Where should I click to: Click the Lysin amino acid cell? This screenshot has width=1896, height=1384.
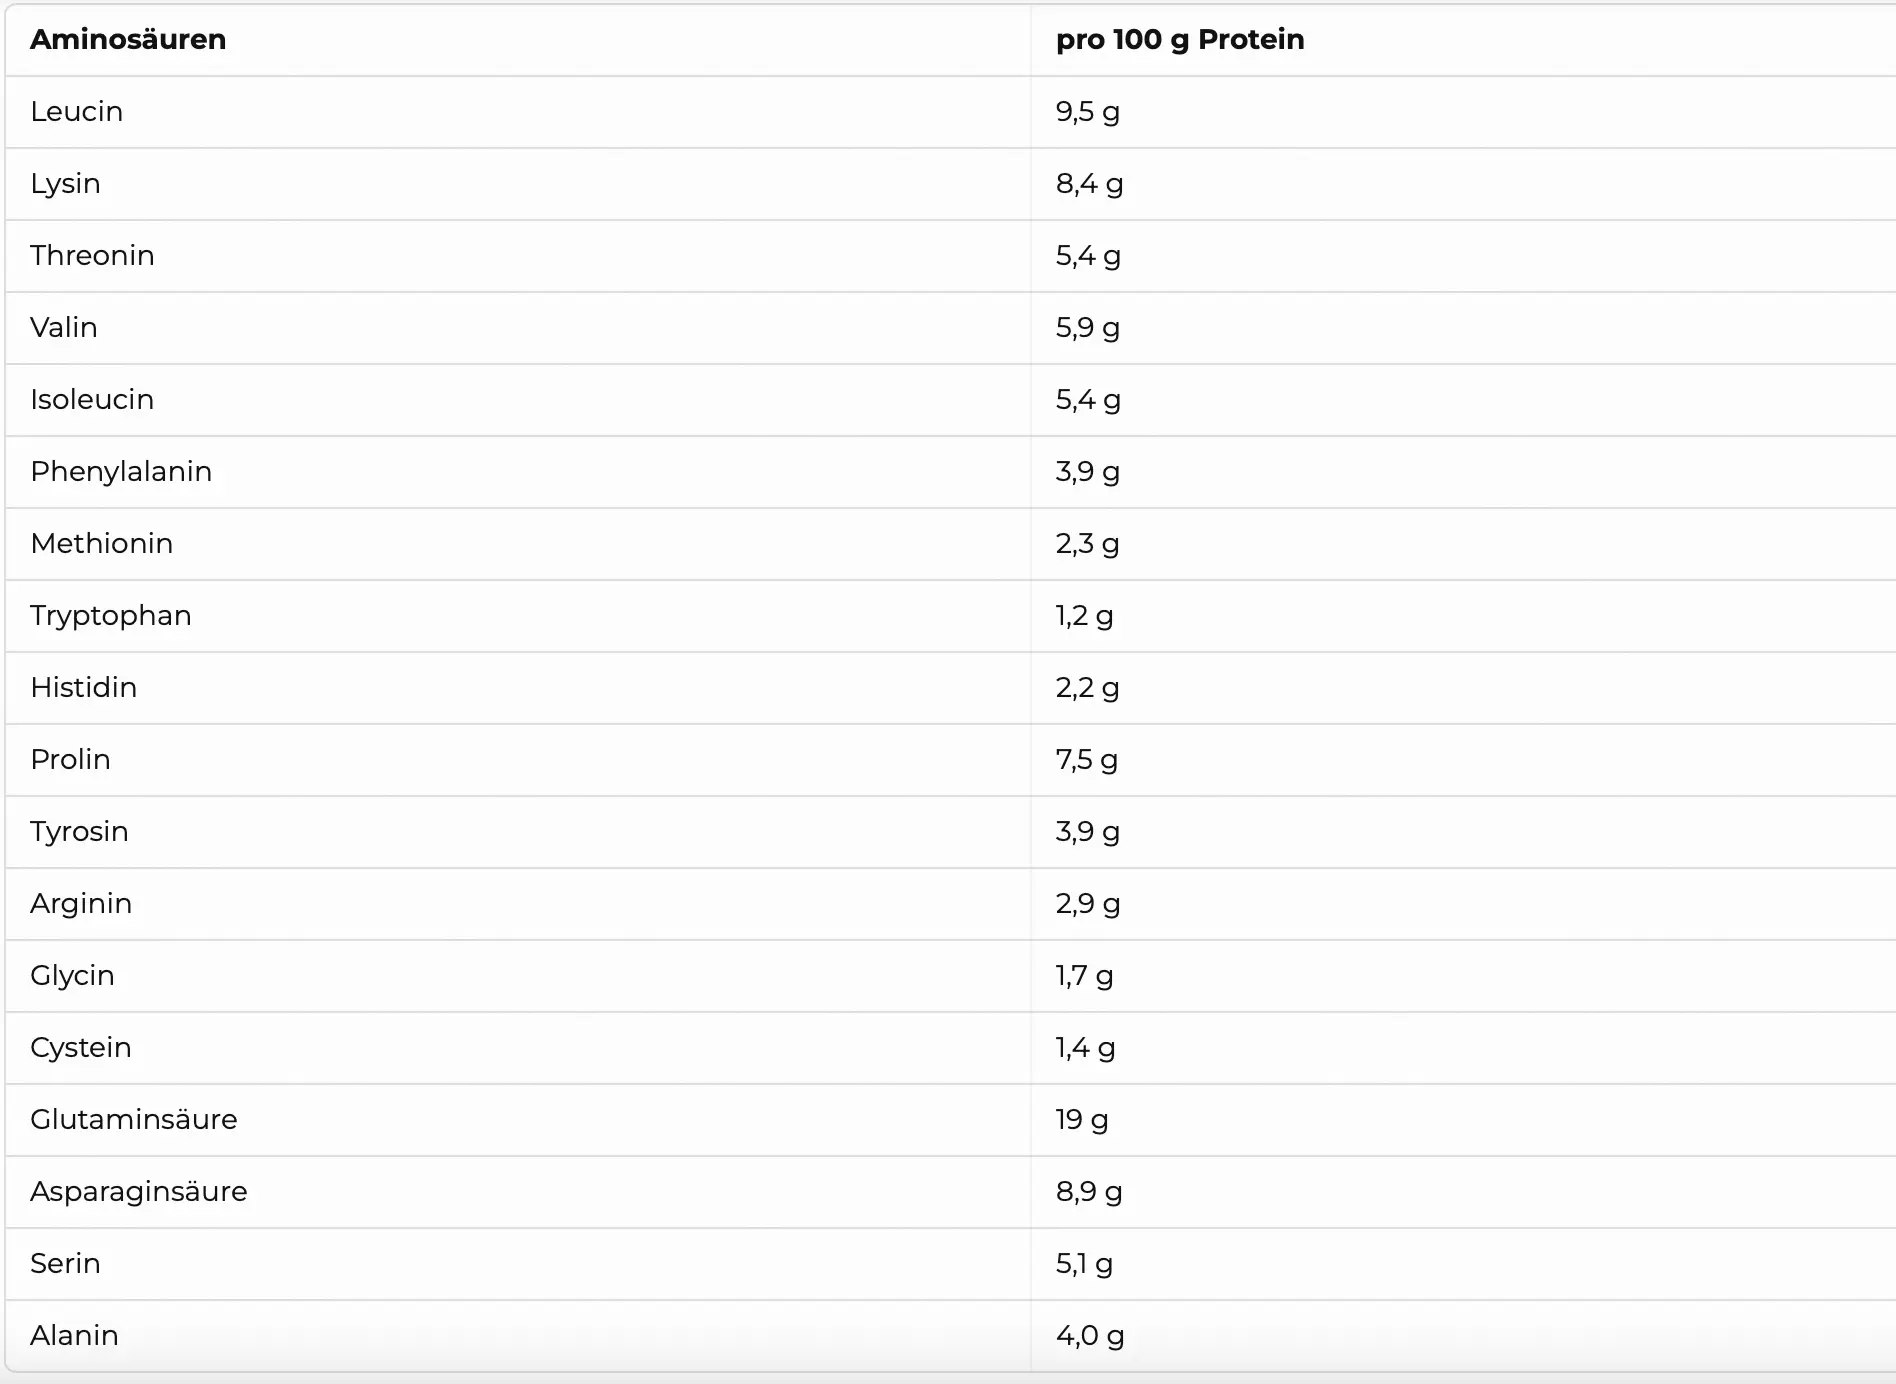click(66, 184)
